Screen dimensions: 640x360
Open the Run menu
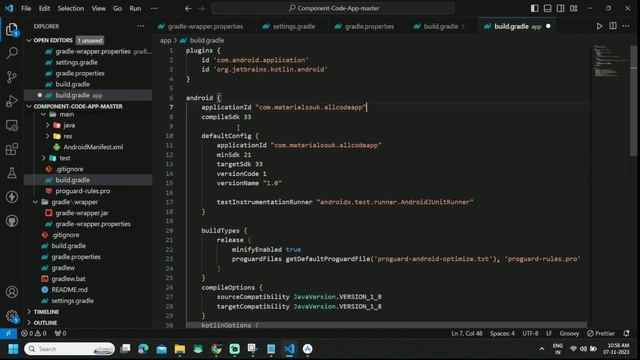[135, 8]
